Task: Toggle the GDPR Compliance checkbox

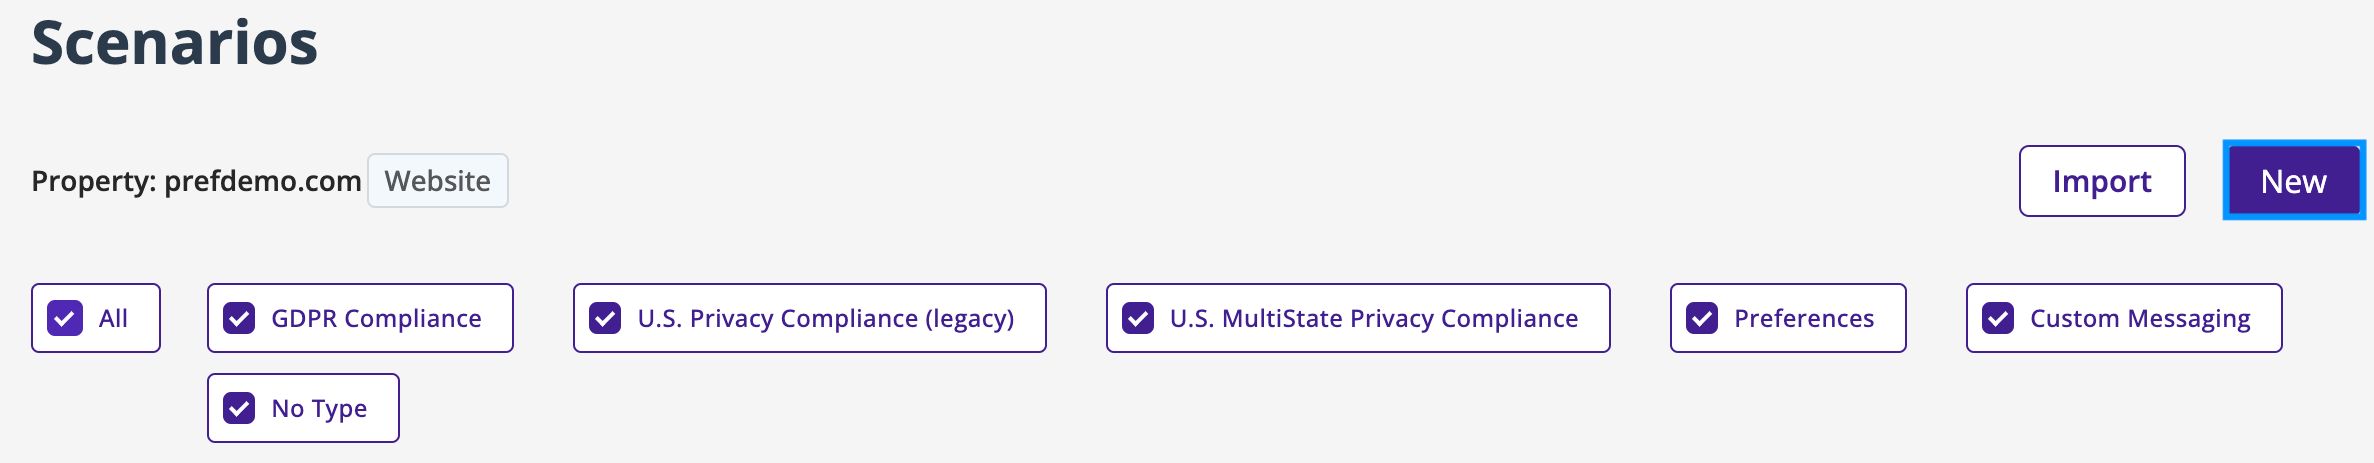Action: 239,318
